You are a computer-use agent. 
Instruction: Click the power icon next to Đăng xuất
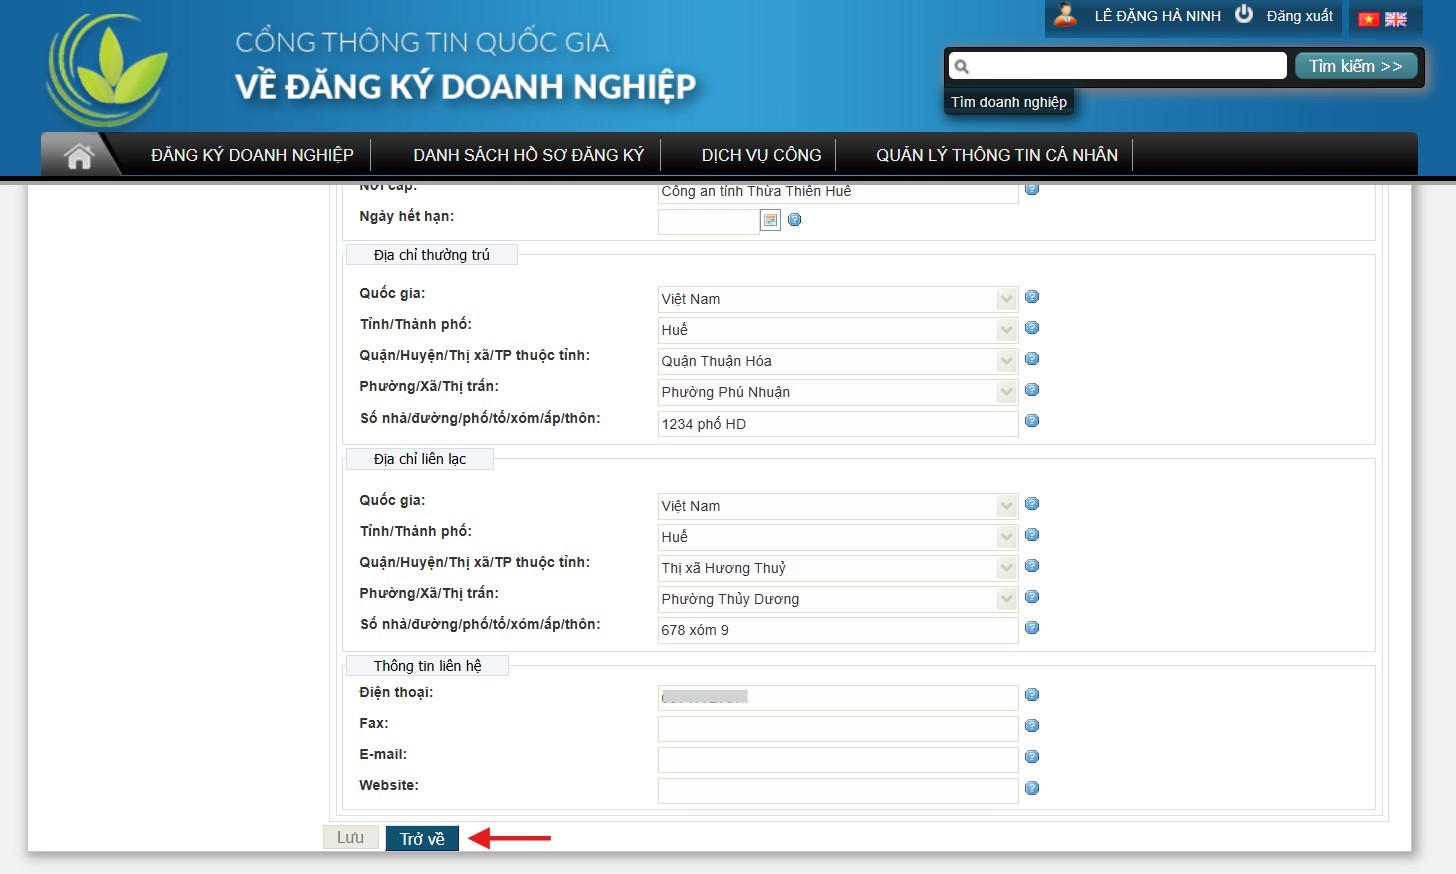(1244, 15)
